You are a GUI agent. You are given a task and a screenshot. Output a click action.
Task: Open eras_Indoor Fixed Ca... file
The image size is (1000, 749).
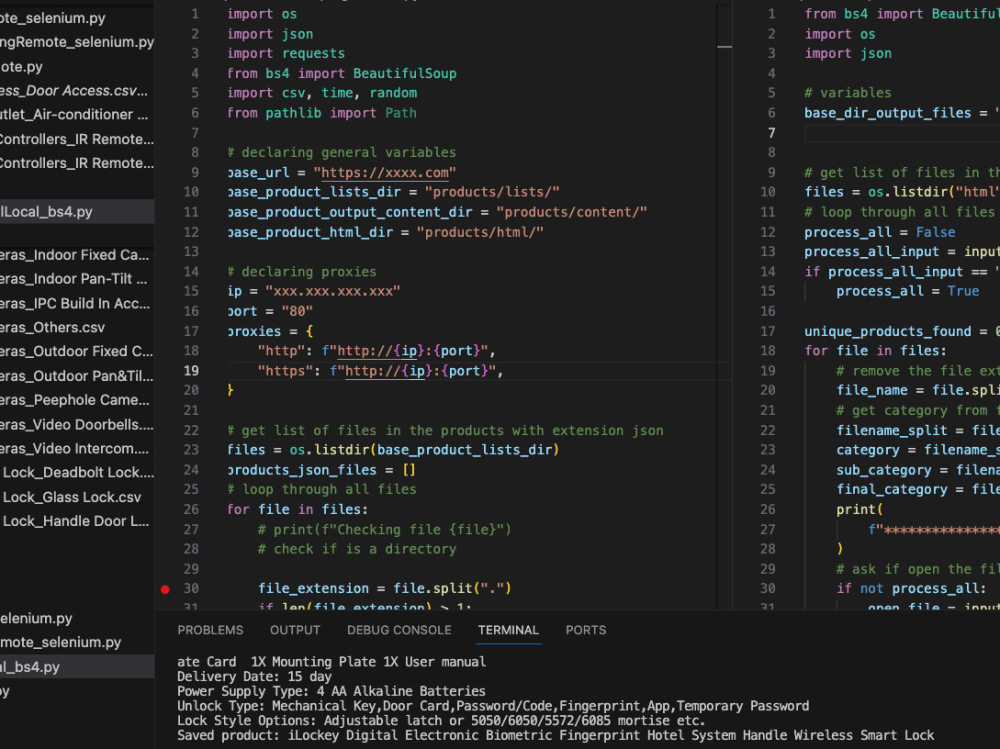pyautogui.click(x=77, y=255)
